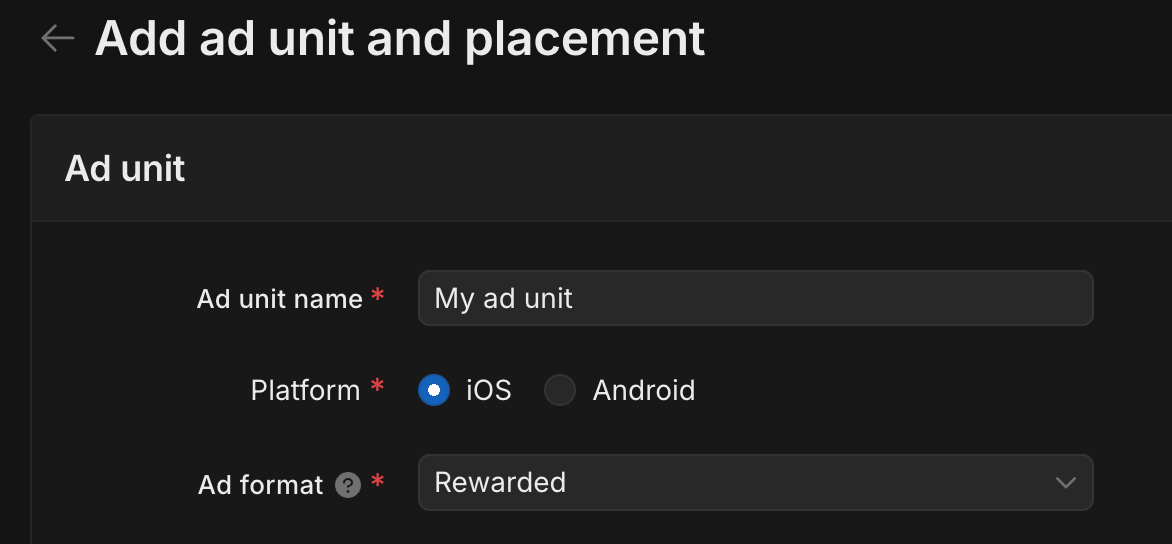The width and height of the screenshot is (1172, 544).
Task: Select the iOS platform radio button
Action: click(433, 390)
